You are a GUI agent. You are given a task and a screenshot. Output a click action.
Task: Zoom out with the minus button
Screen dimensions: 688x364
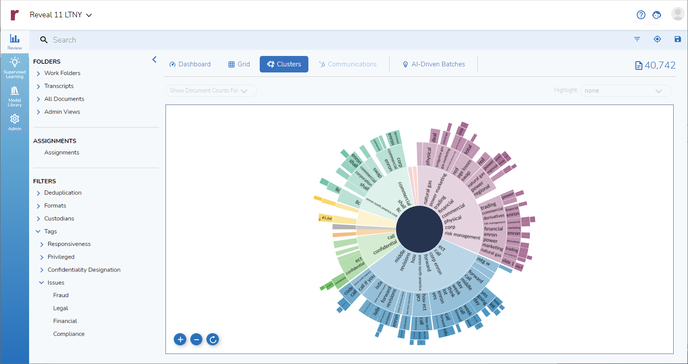point(196,339)
